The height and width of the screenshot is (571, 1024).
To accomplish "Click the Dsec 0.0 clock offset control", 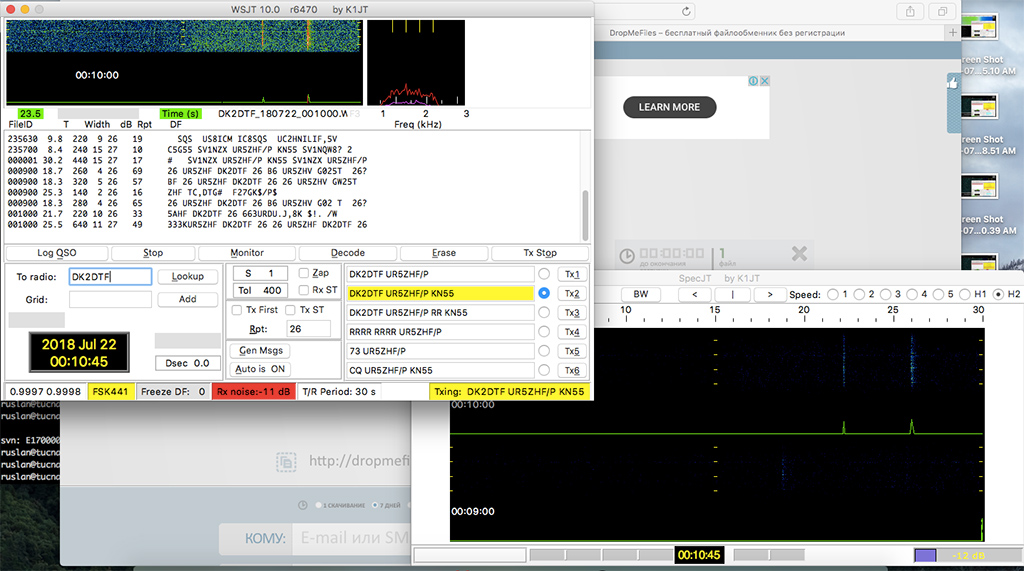I will pyautogui.click(x=187, y=363).
